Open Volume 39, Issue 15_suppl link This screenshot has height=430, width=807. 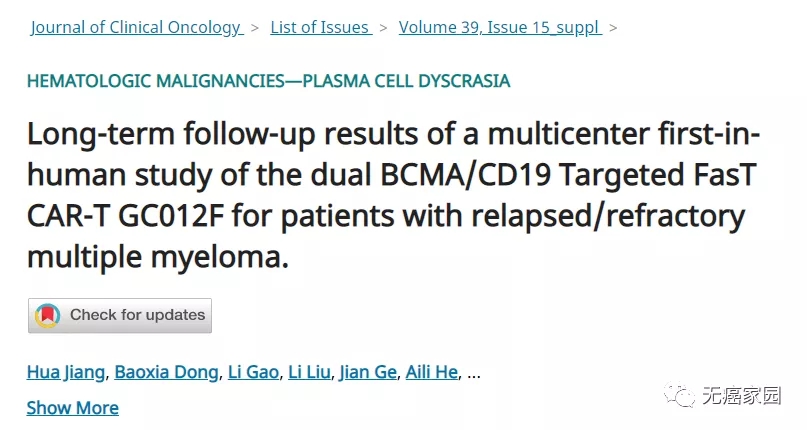(x=499, y=27)
